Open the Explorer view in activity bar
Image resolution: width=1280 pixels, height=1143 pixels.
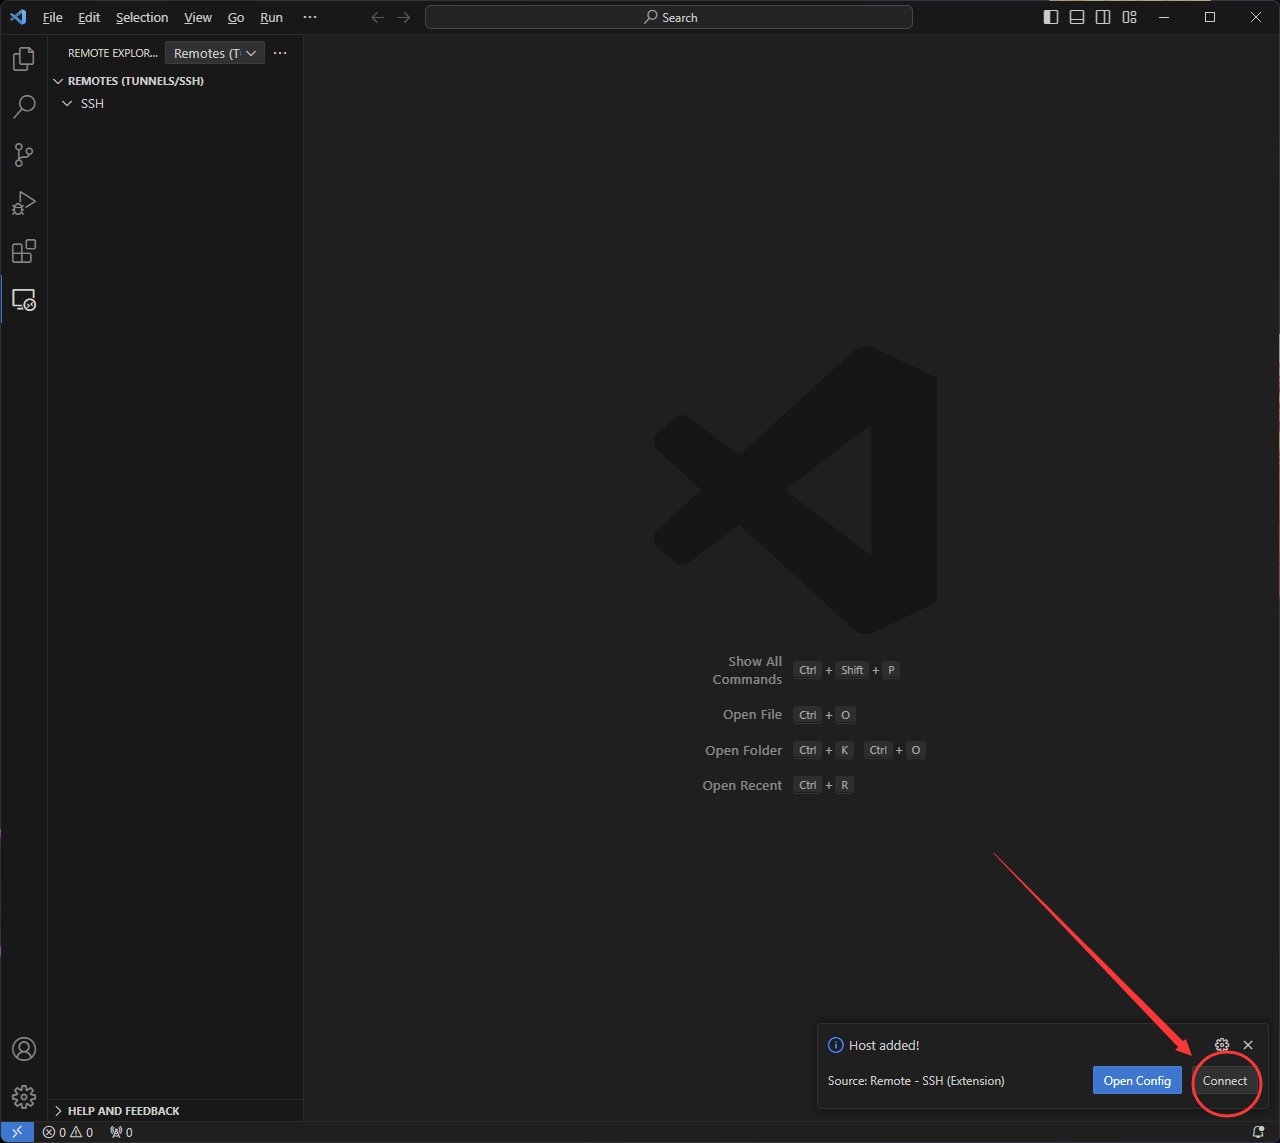tap(24, 59)
